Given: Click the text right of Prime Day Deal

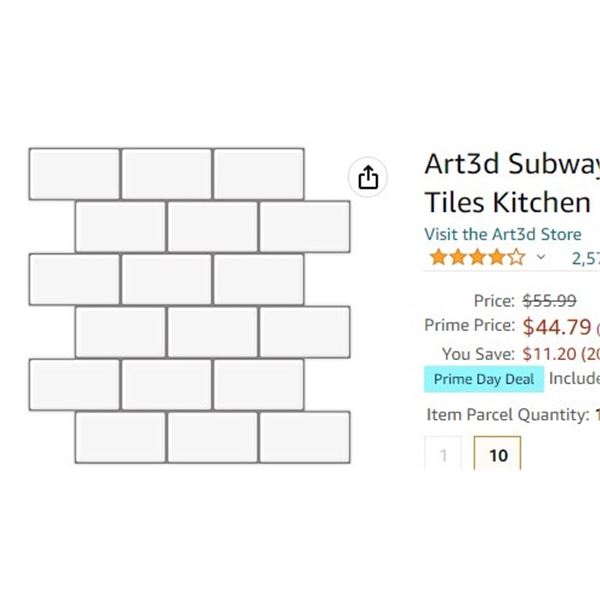Looking at the screenshot, I should (574, 379).
